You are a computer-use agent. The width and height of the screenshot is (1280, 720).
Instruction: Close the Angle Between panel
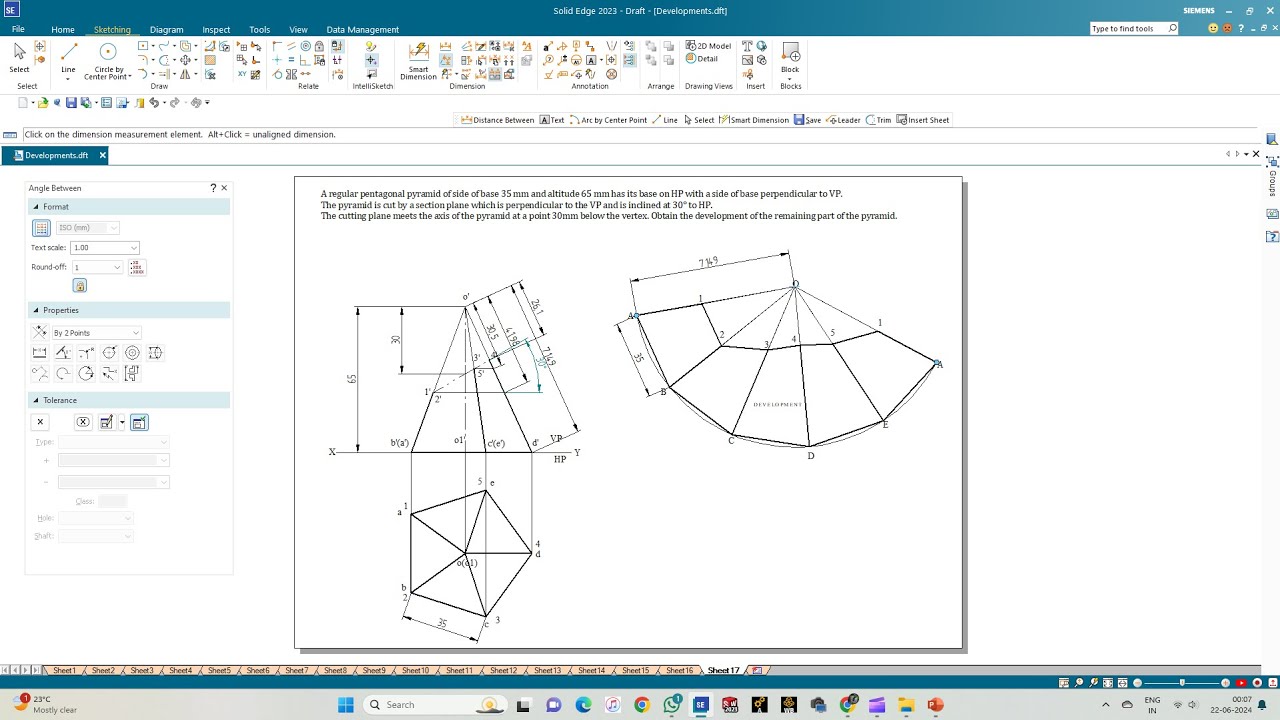(224, 188)
